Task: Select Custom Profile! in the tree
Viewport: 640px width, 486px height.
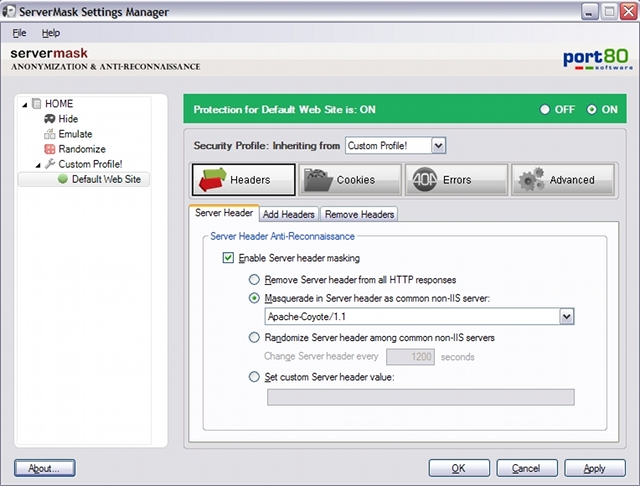Action: pyautogui.click(x=90, y=164)
